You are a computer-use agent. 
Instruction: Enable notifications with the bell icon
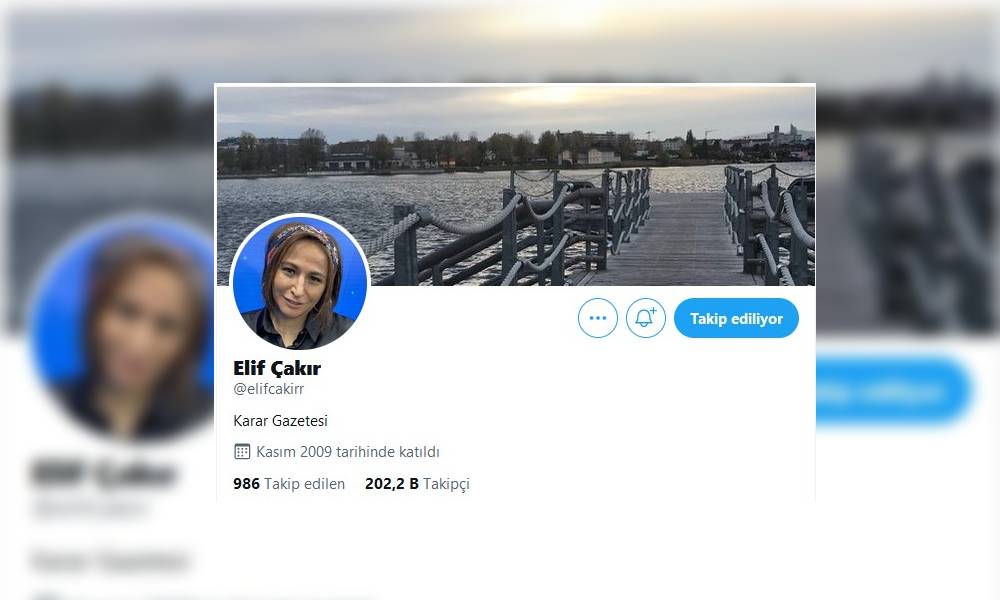(645, 318)
